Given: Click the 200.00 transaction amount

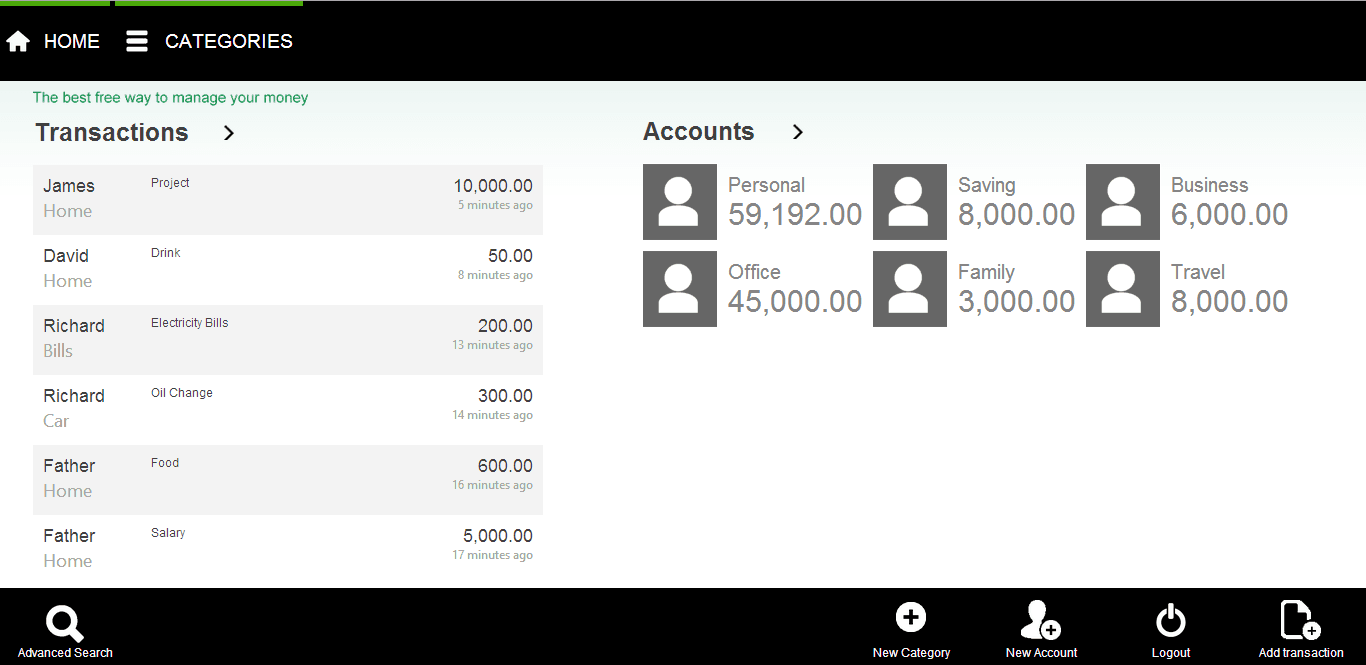Looking at the screenshot, I should point(505,326).
